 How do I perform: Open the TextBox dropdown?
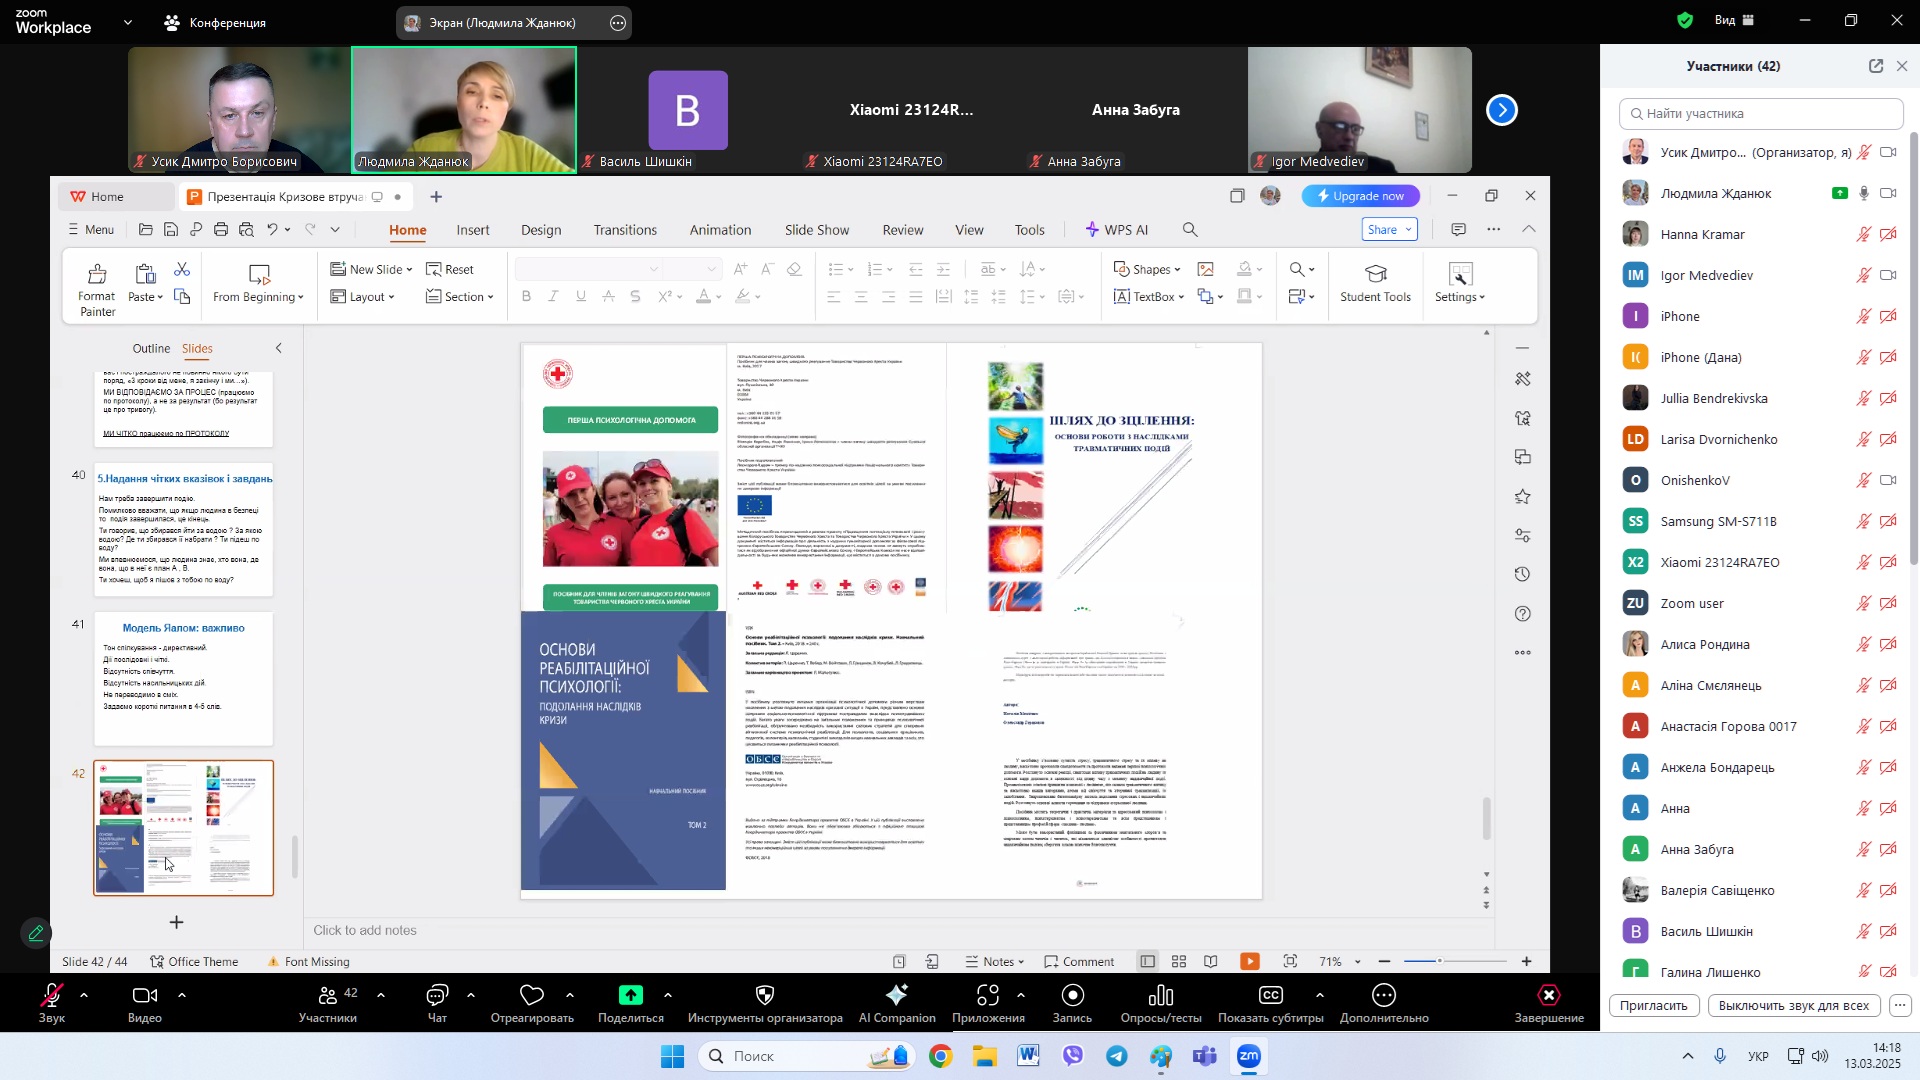click(x=1181, y=297)
